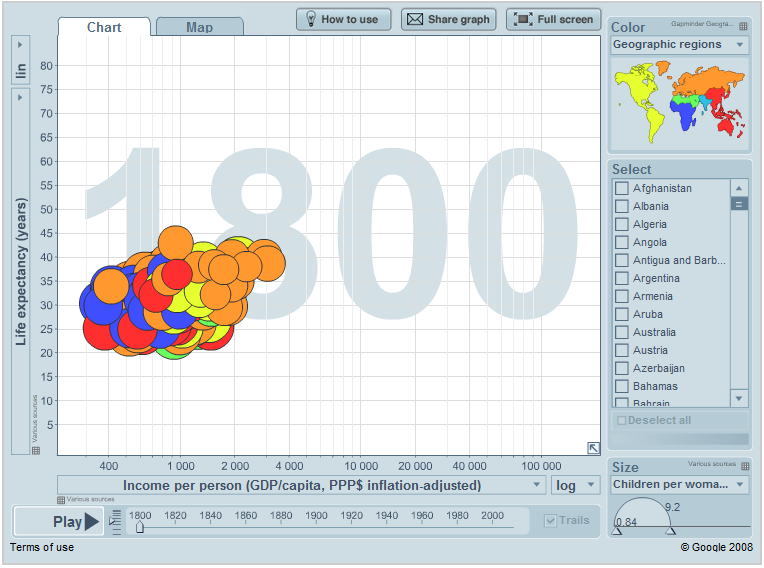Open the Terms of use link
This screenshot has width=764, height=568.
point(42,547)
